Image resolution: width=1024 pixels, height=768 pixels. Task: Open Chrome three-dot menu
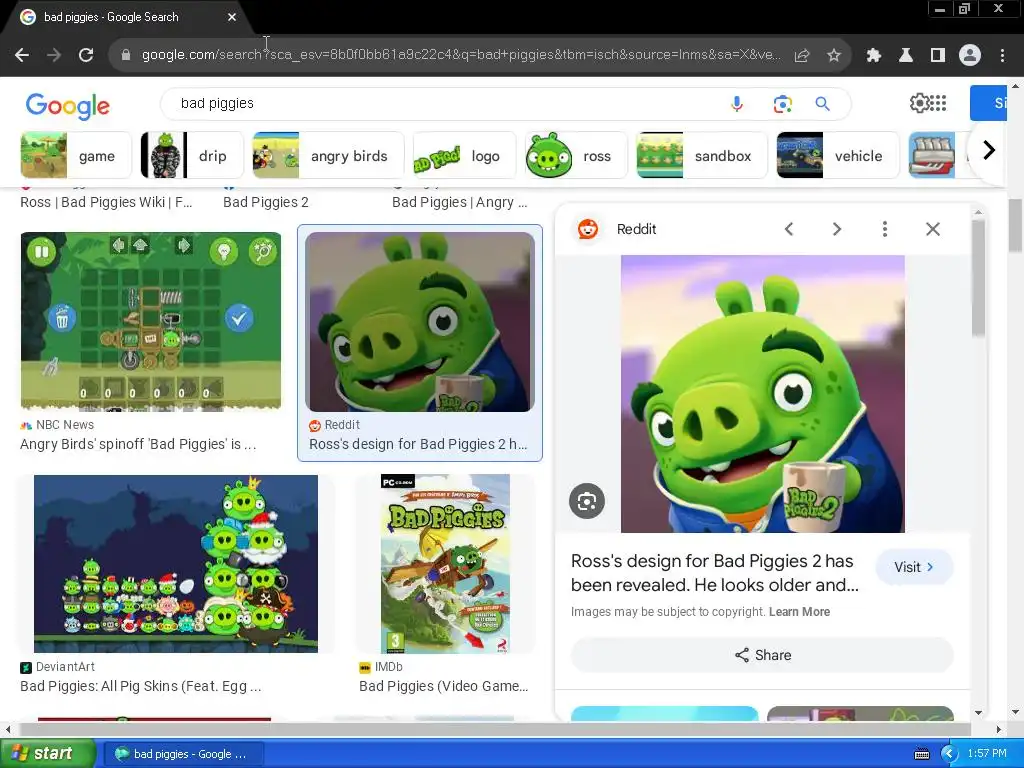(x=1002, y=56)
